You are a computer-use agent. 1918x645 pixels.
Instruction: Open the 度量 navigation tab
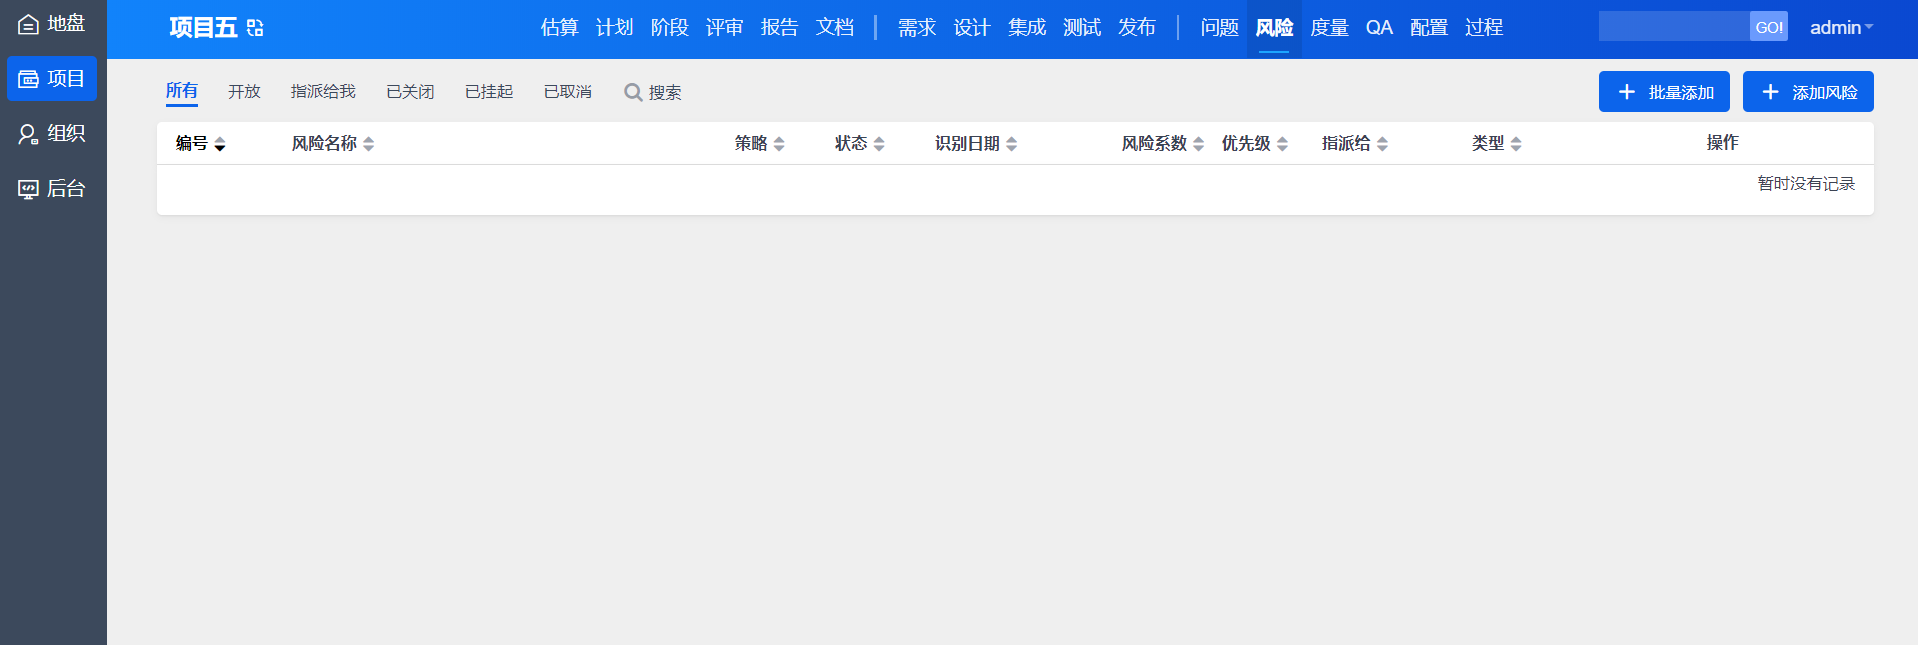coord(1329,27)
